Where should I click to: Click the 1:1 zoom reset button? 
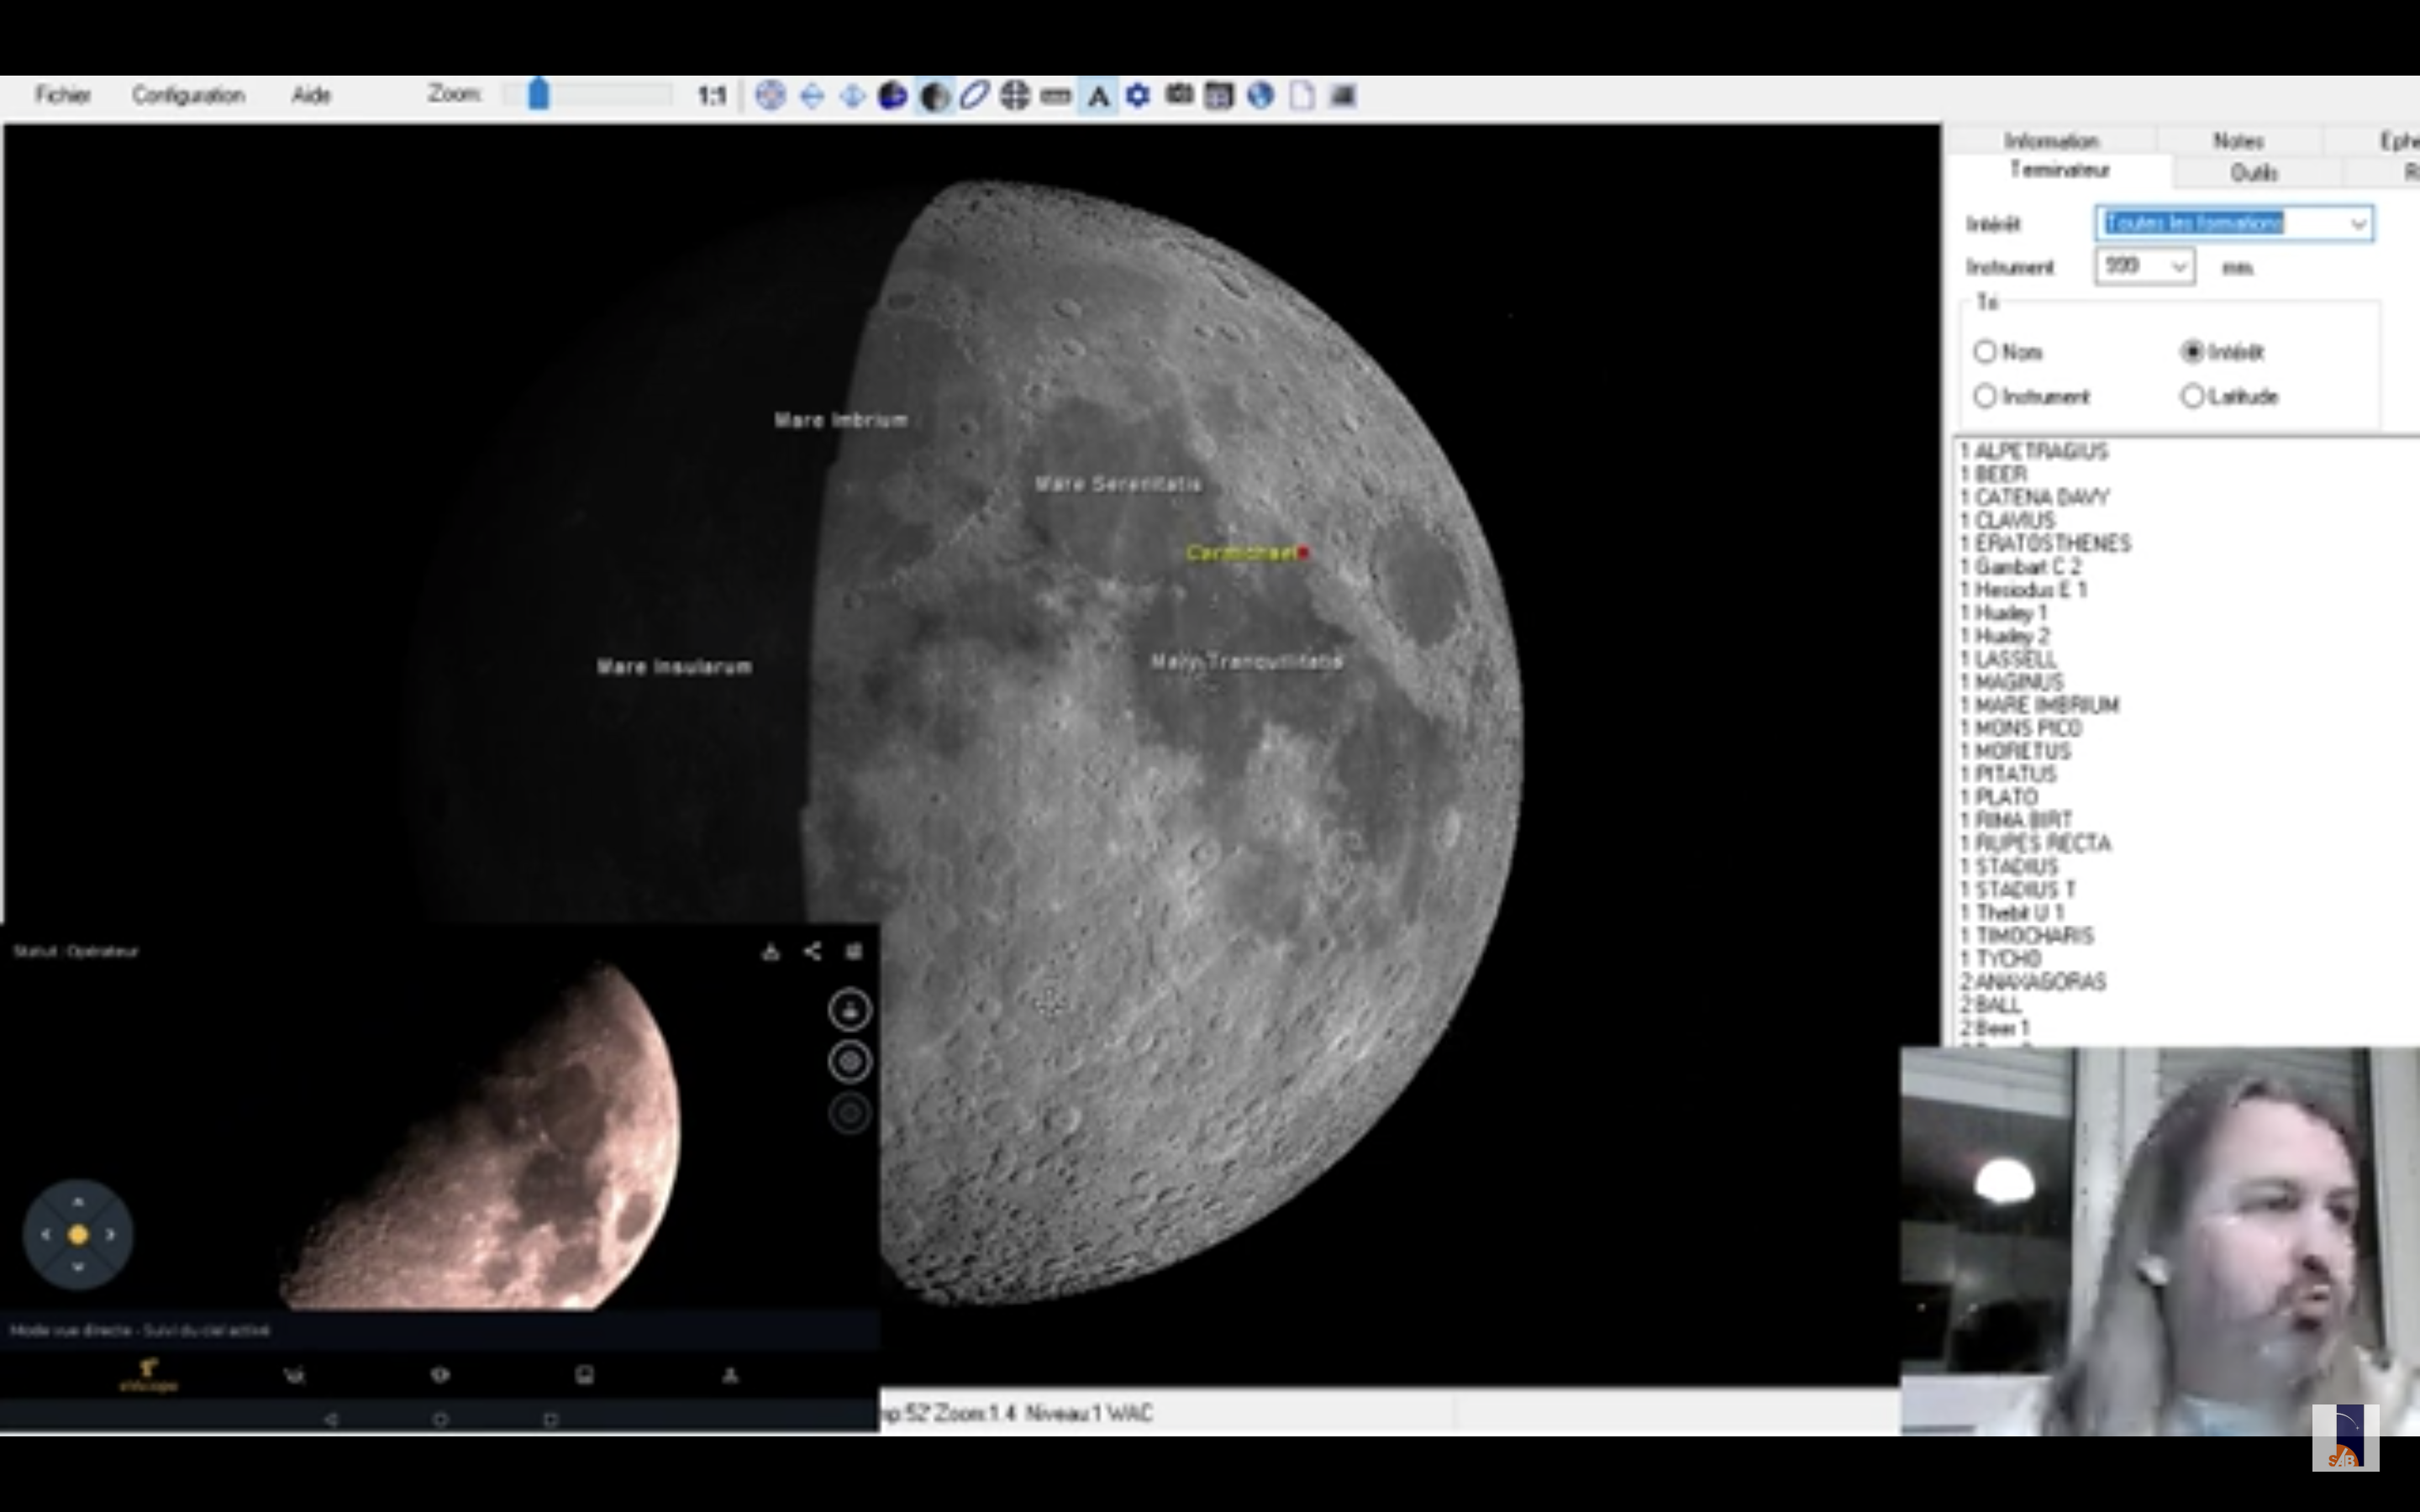[x=711, y=96]
